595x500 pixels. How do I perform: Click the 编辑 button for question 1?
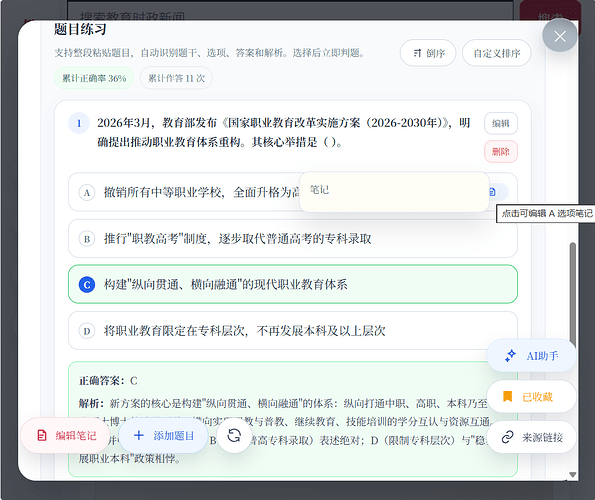coord(501,123)
